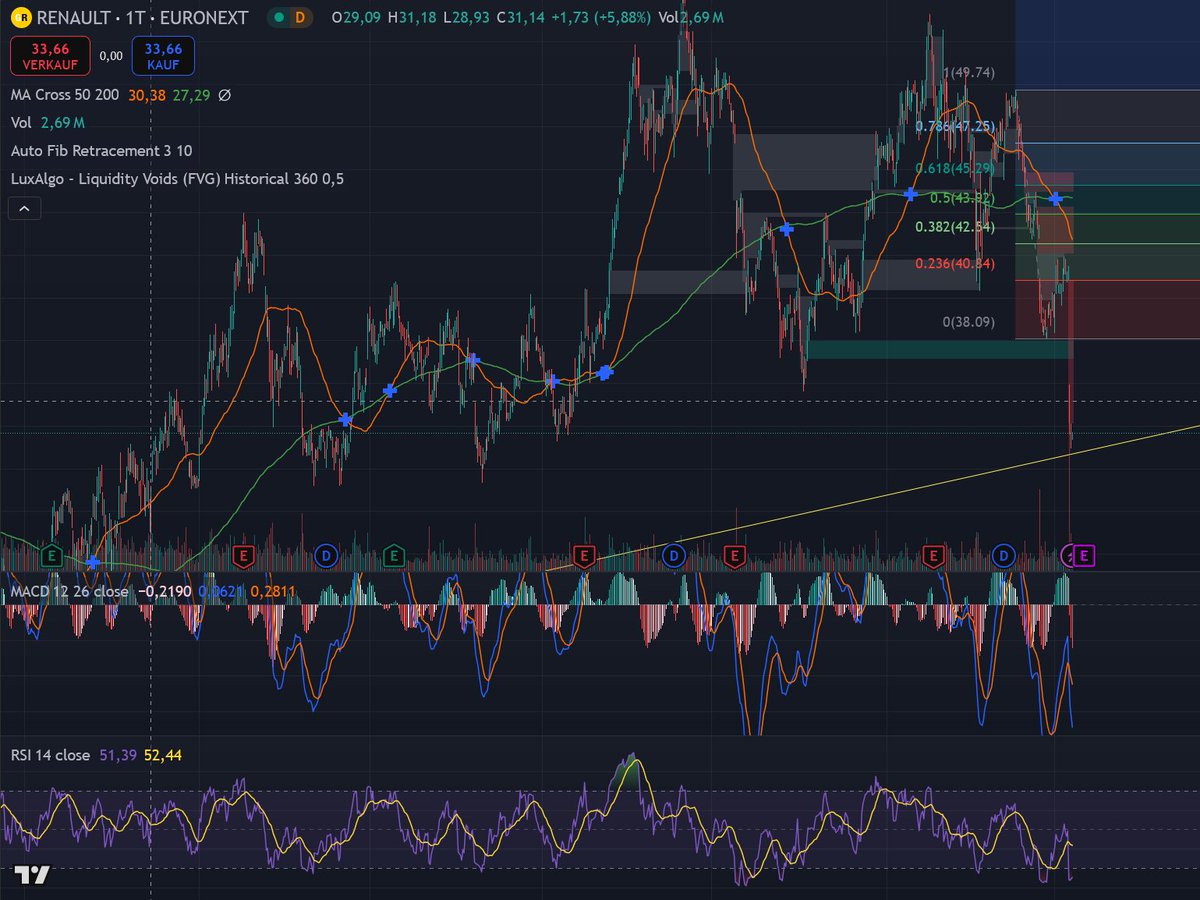Image resolution: width=1200 pixels, height=900 pixels.
Task: Click the orange D delayed-data indicator
Action: 298,18
